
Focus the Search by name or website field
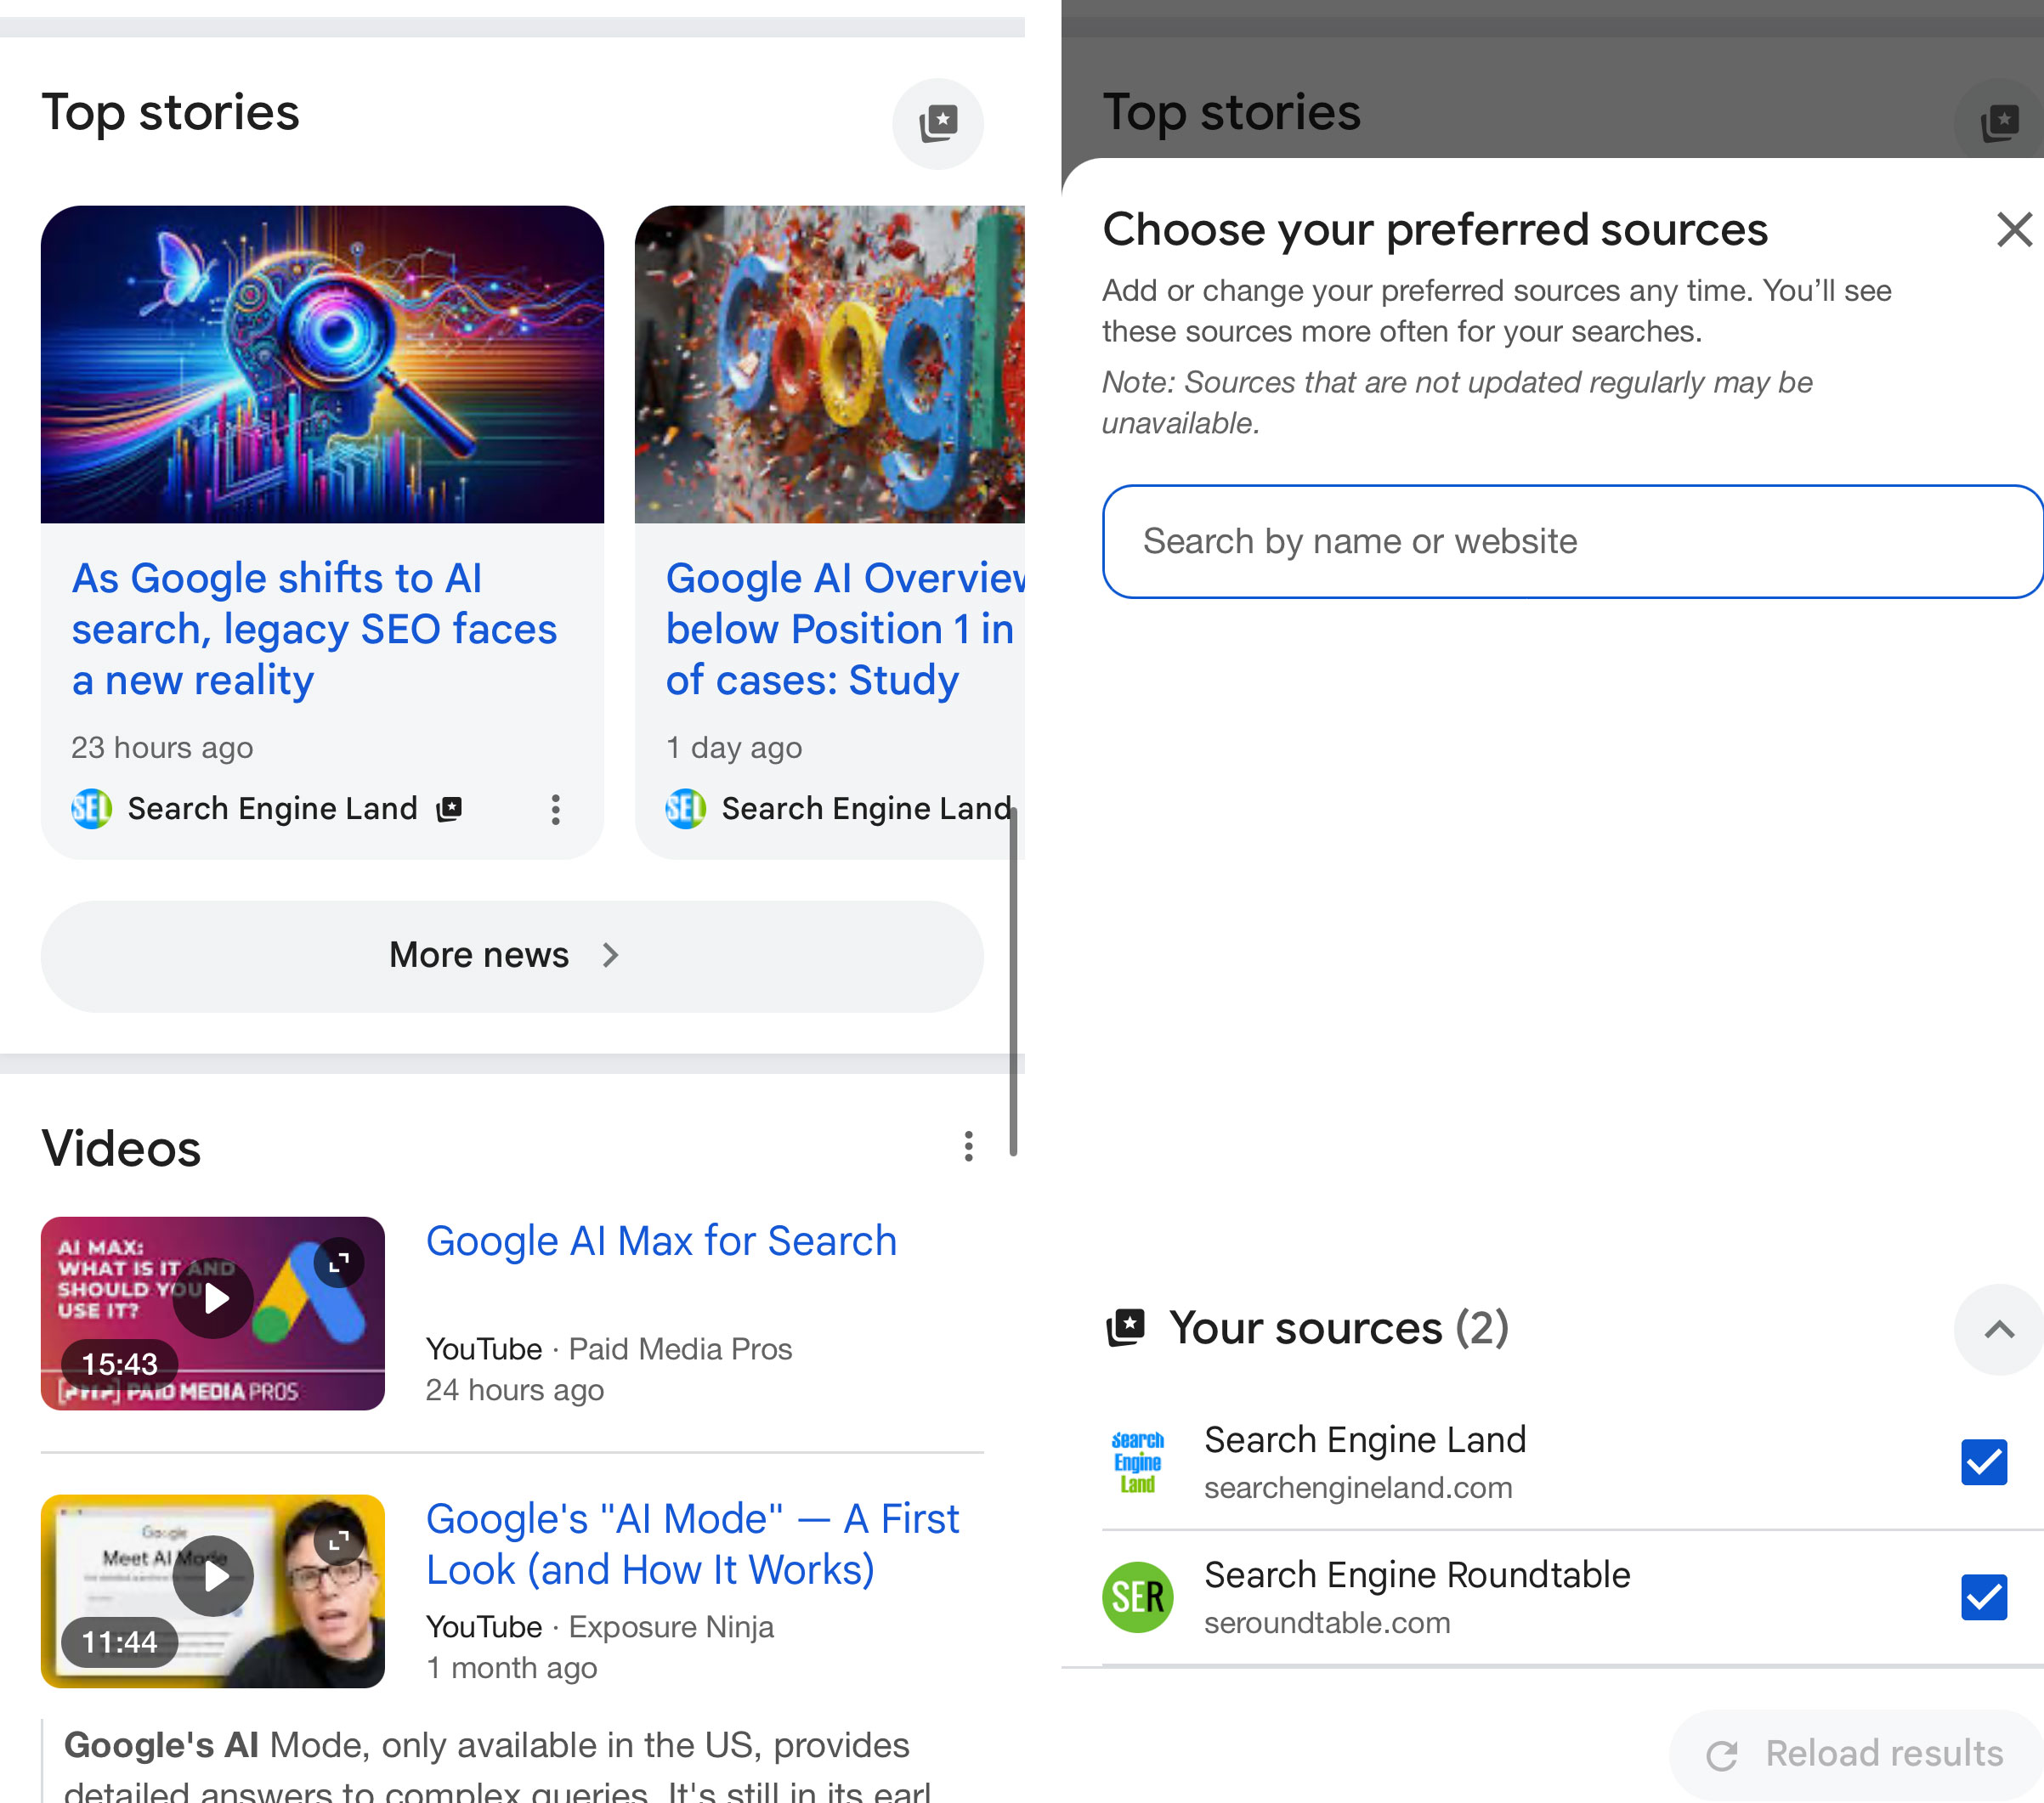1570,541
